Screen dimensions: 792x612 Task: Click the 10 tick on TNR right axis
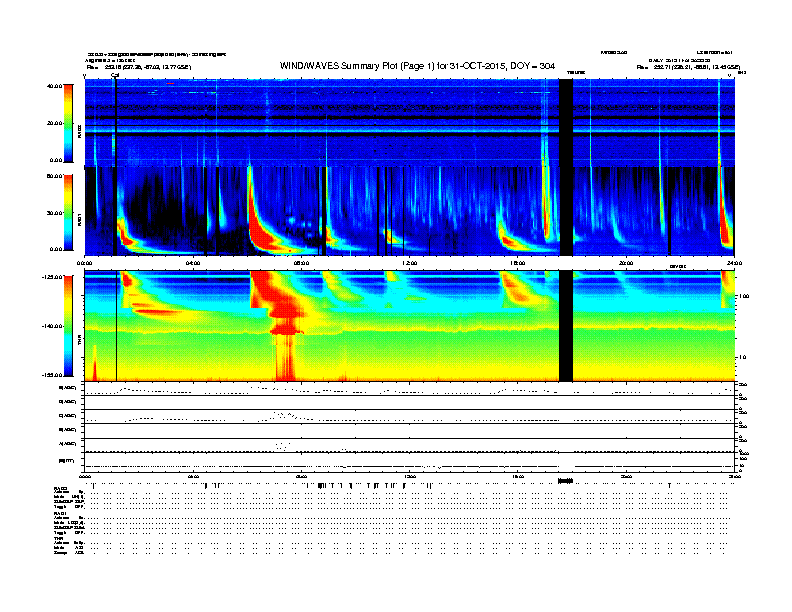tap(744, 357)
